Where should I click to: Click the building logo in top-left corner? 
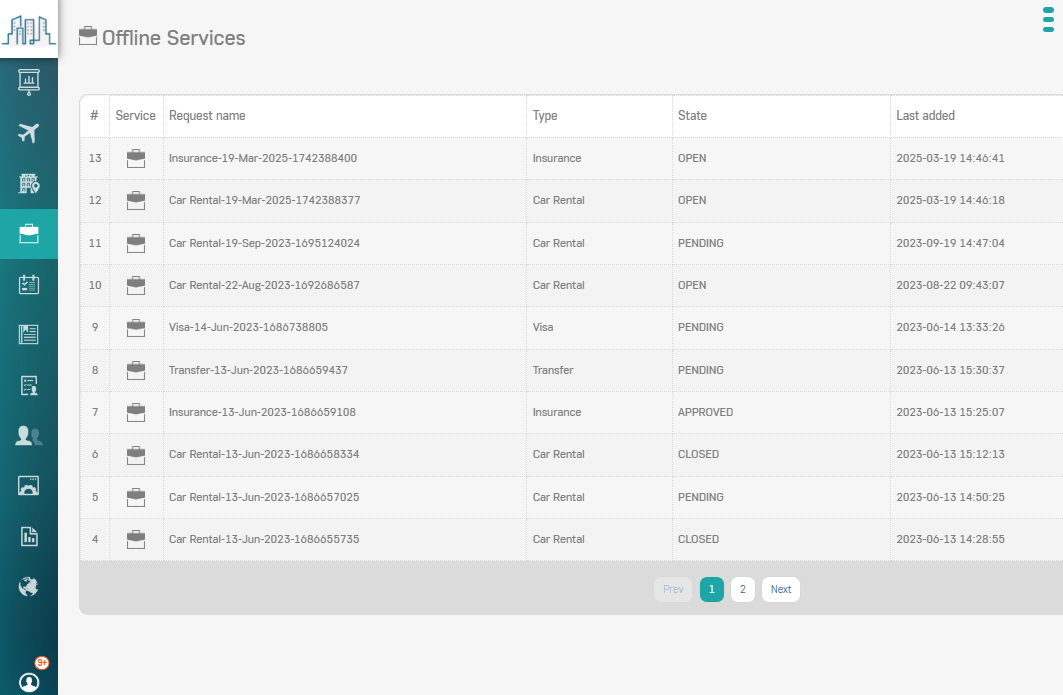[x=28, y=29]
